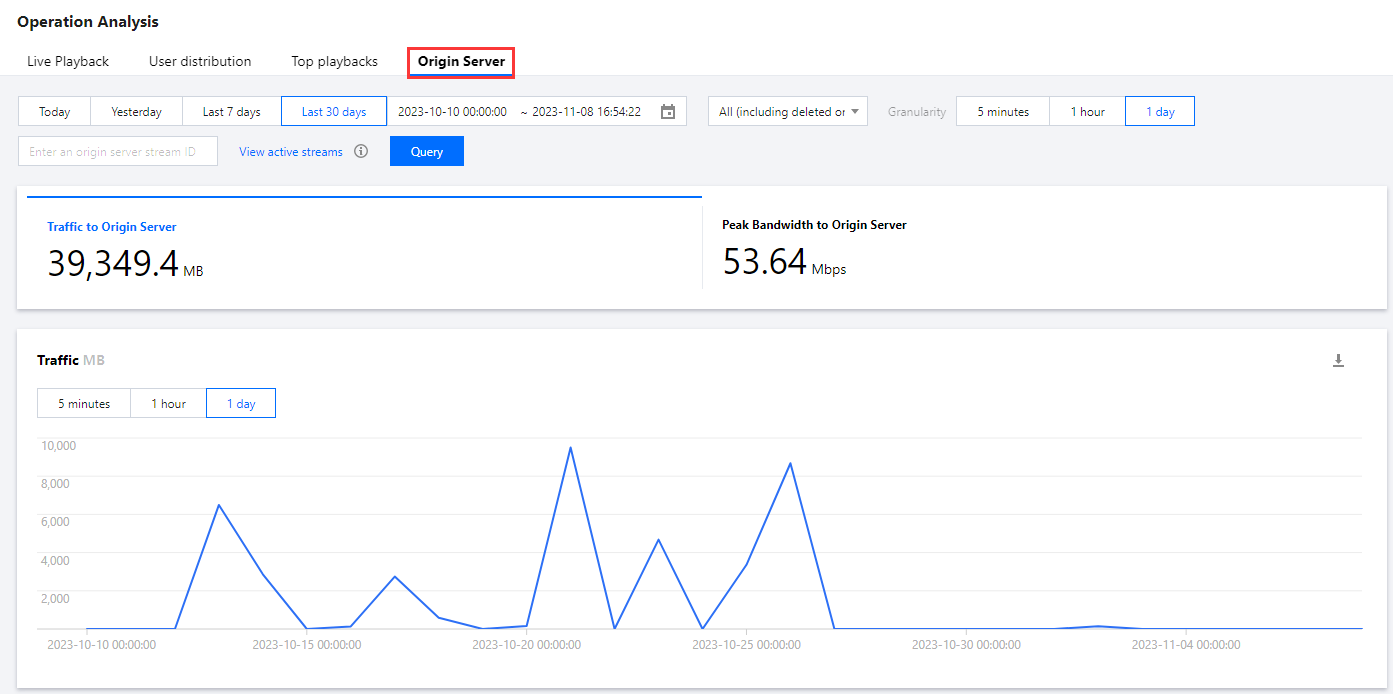This screenshot has width=1393, height=694.
Task: Click the 2023-10-10 00:00:00 axis label
Action: [x=102, y=645]
